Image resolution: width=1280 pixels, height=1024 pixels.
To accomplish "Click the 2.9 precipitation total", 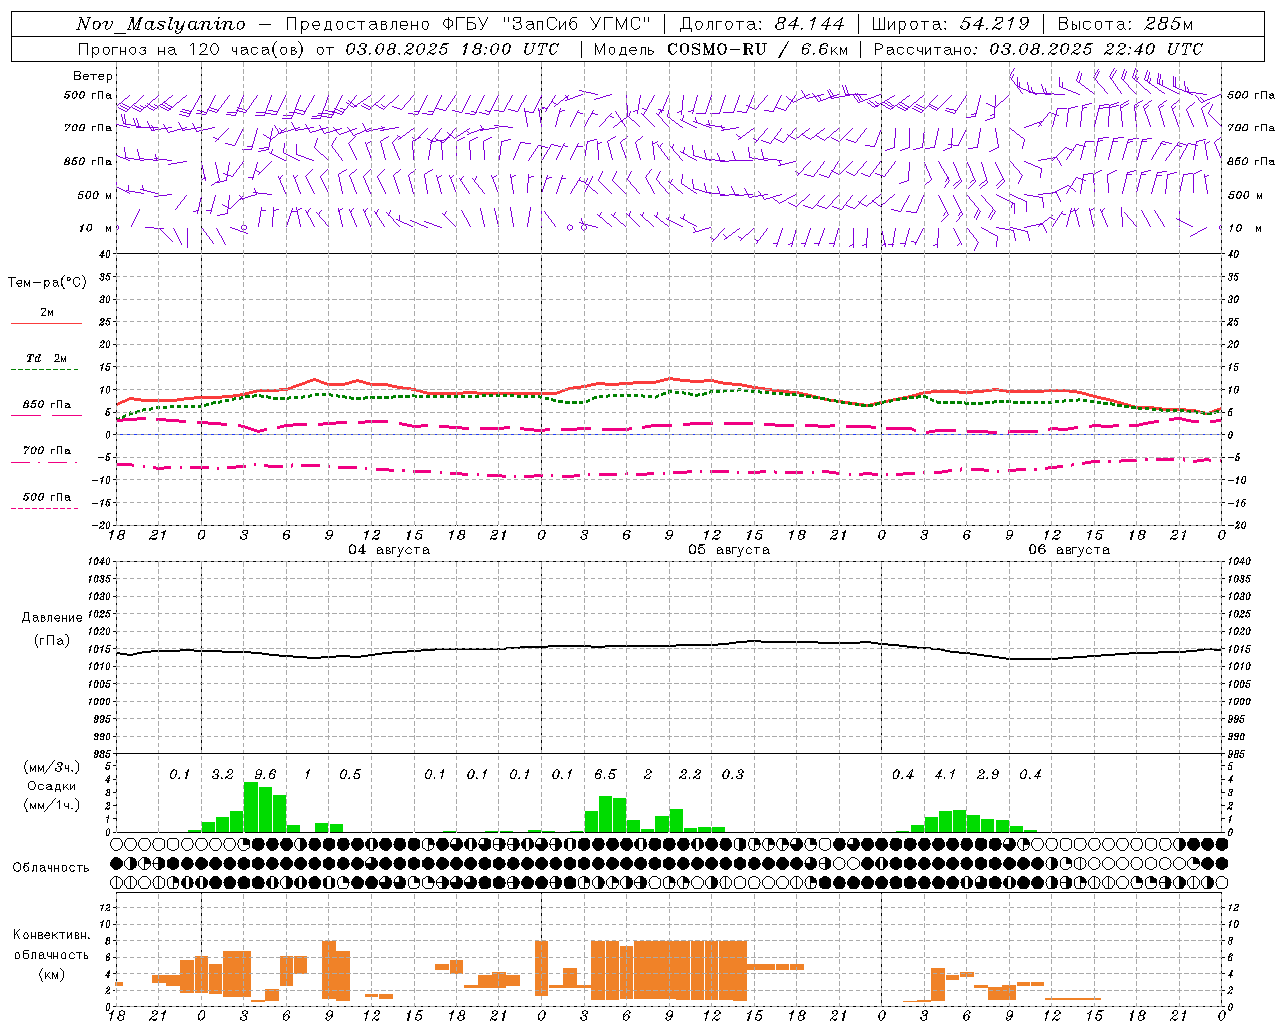I will pyautogui.click(x=988, y=774).
